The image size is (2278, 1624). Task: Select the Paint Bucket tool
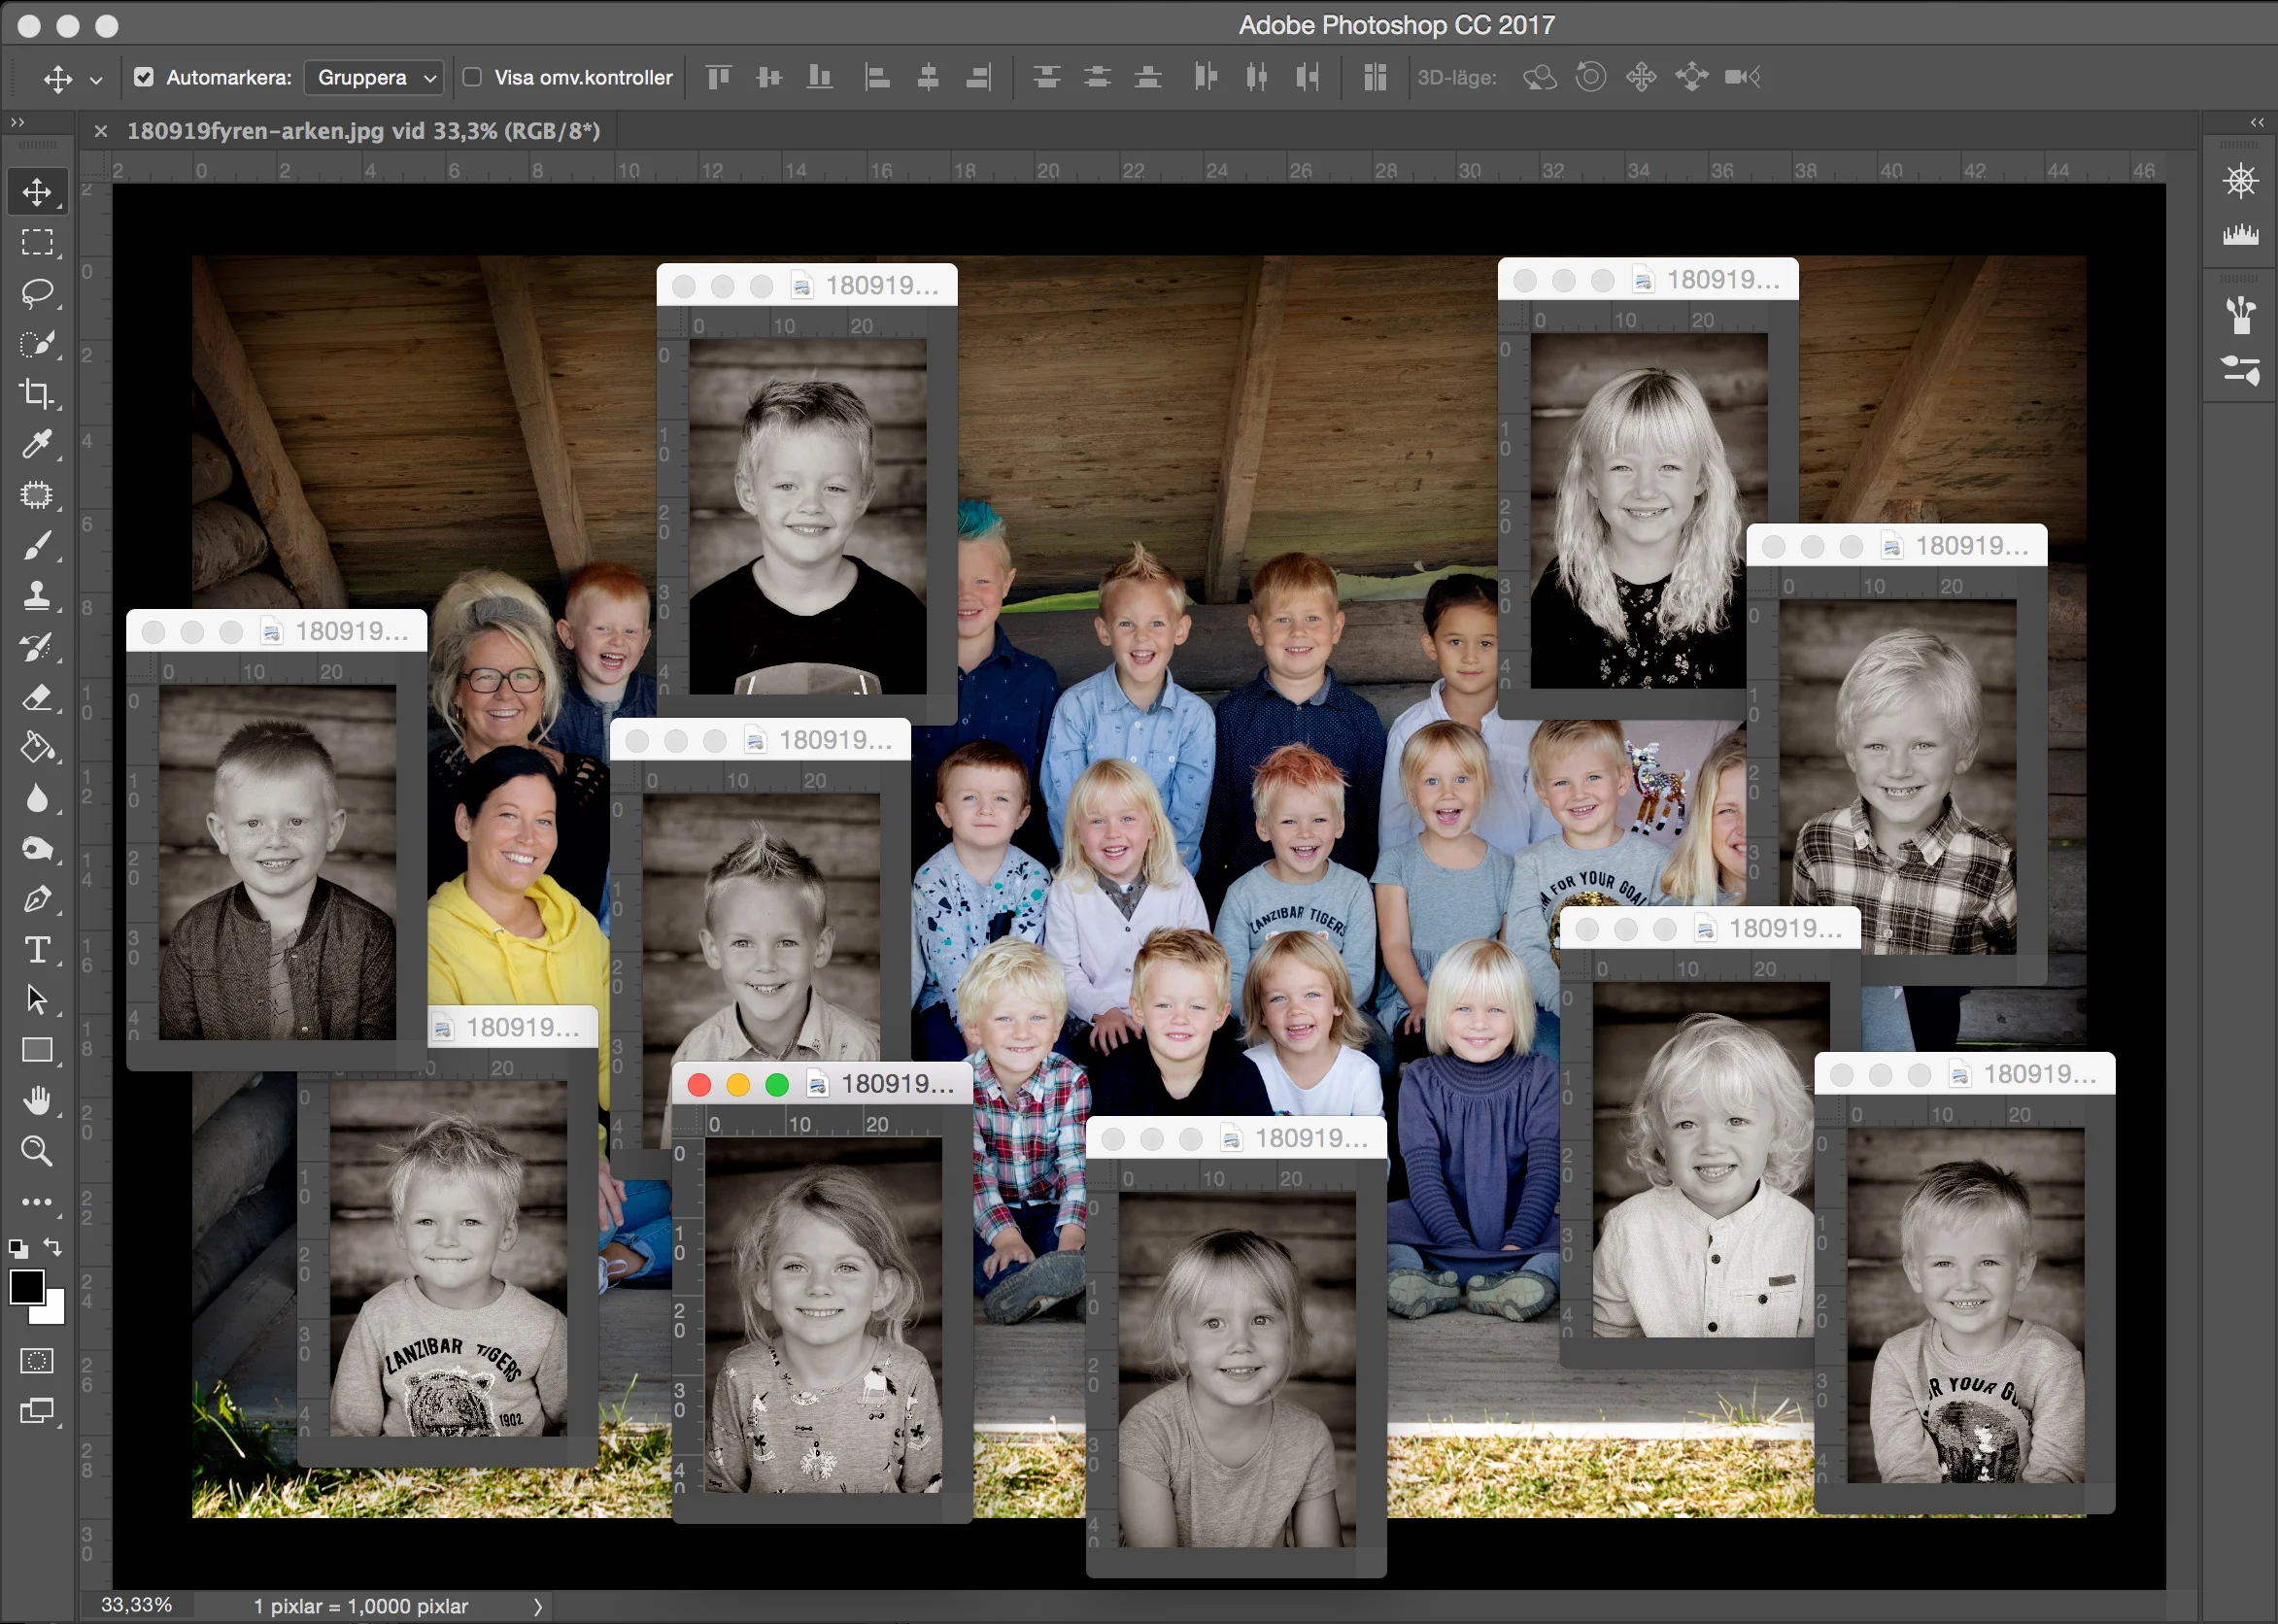(37, 747)
